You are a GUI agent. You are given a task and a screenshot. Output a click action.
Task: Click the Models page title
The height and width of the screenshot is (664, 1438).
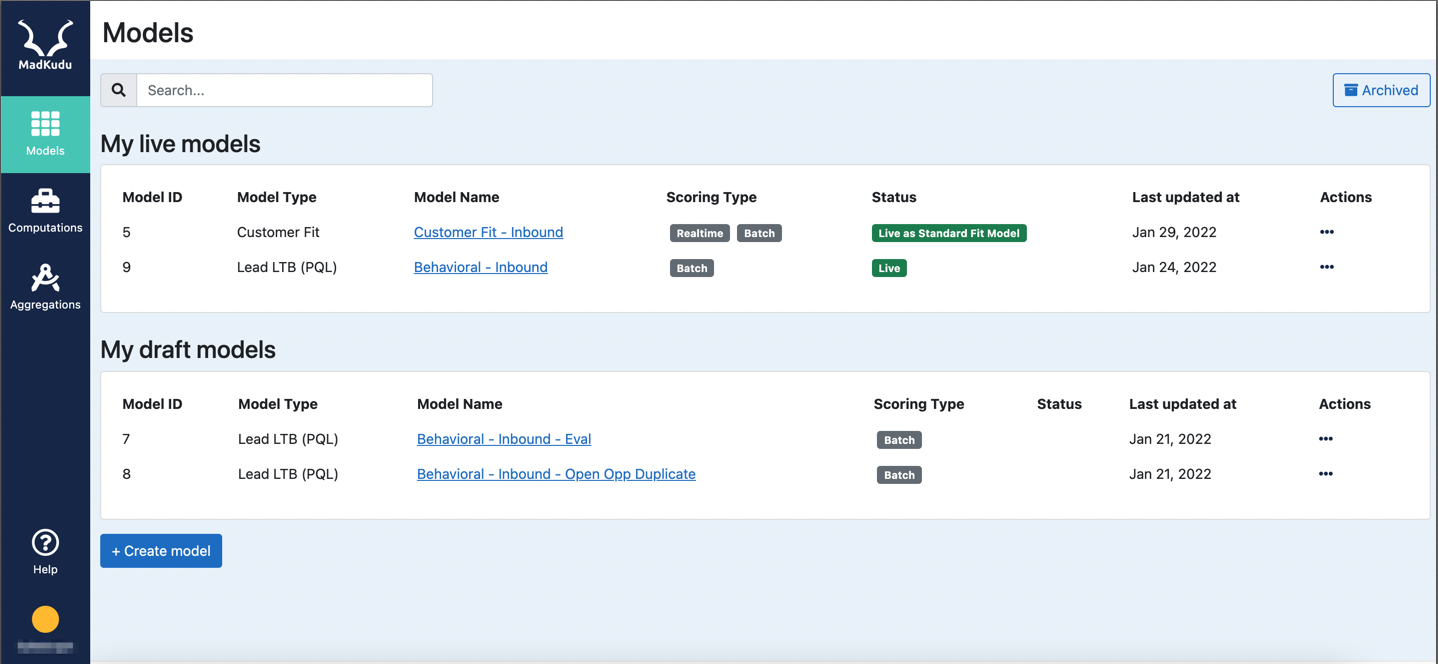coord(148,33)
